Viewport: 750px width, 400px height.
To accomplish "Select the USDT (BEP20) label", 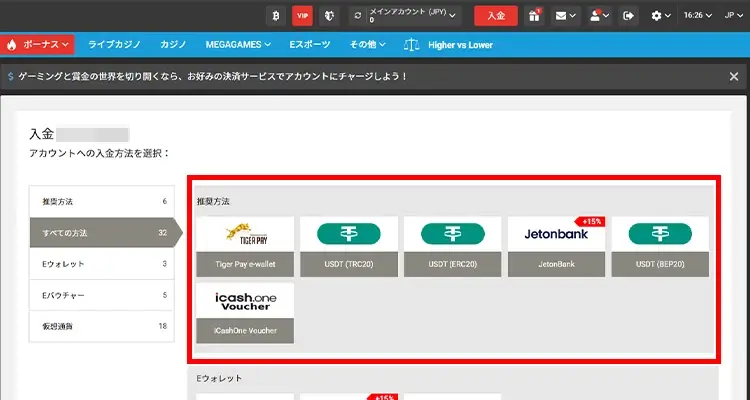I will pos(660,264).
